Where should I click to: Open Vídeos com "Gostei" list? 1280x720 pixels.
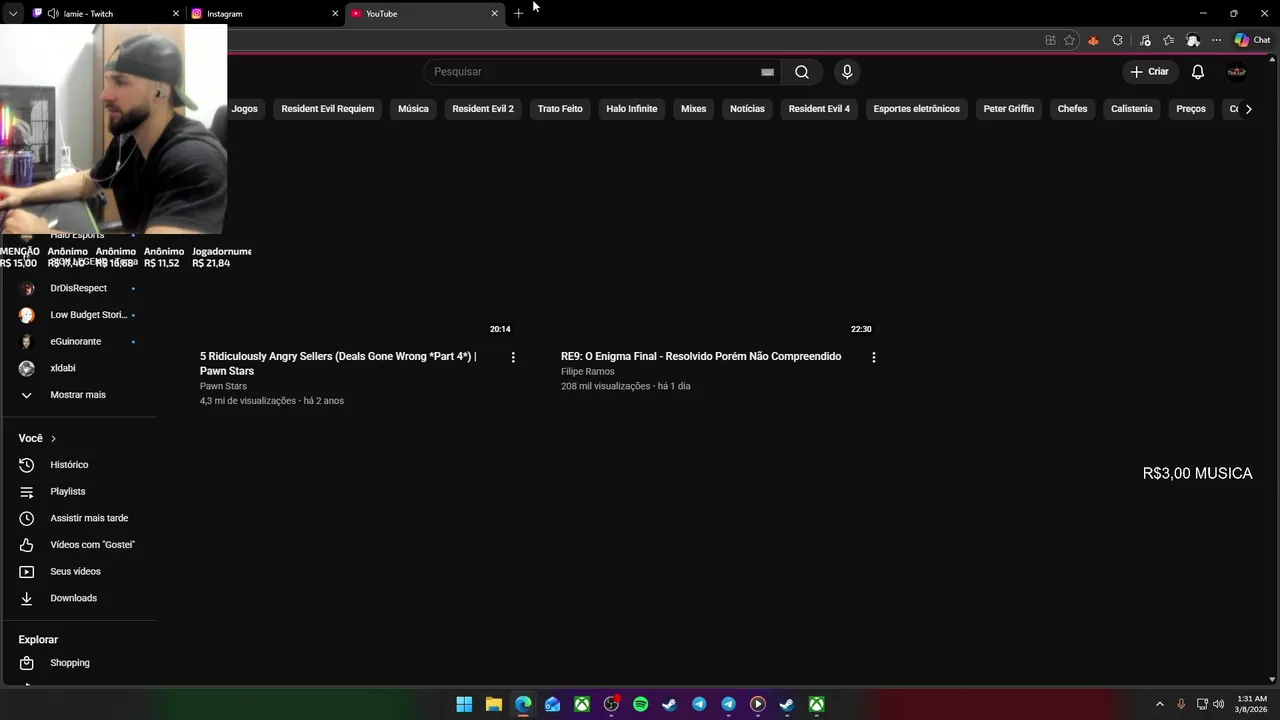point(79,545)
